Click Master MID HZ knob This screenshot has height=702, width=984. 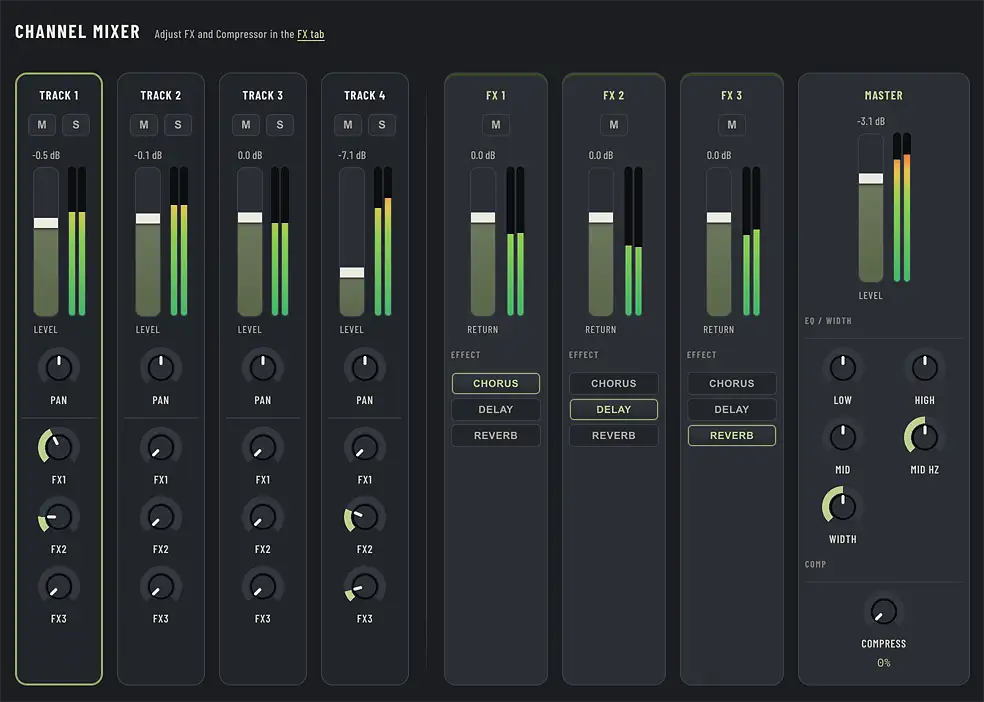pyautogui.click(x=924, y=437)
